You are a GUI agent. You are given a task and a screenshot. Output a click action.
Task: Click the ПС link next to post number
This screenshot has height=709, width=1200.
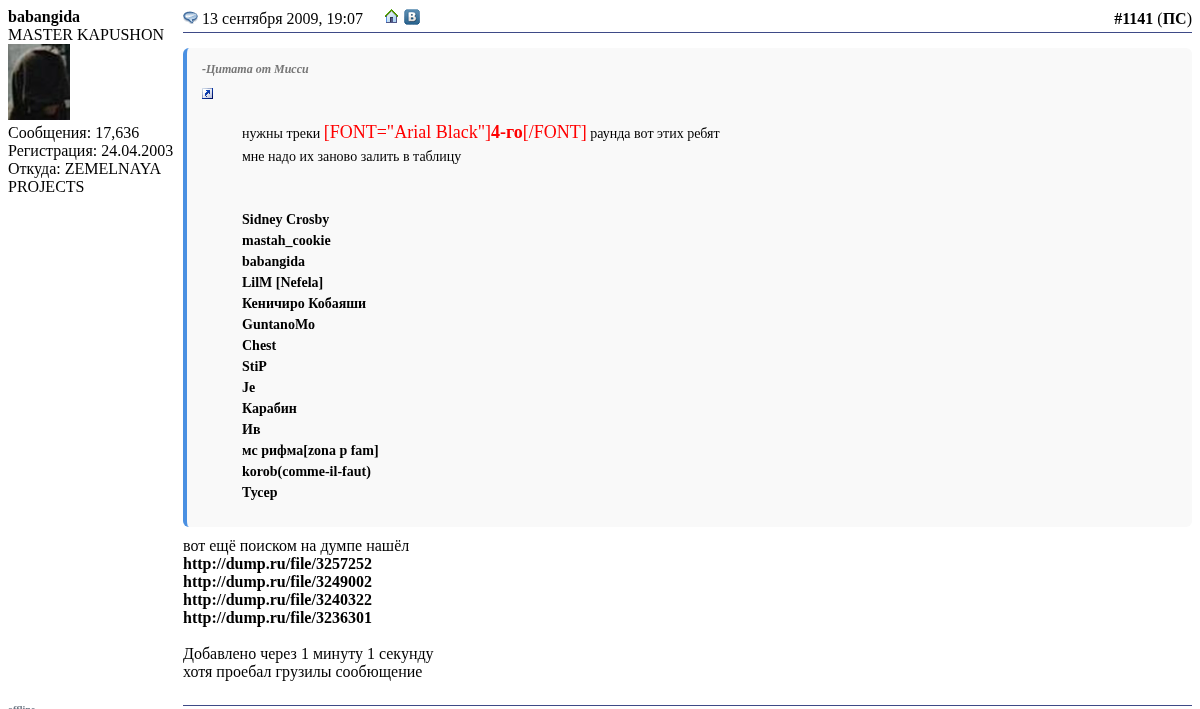click(x=1174, y=19)
